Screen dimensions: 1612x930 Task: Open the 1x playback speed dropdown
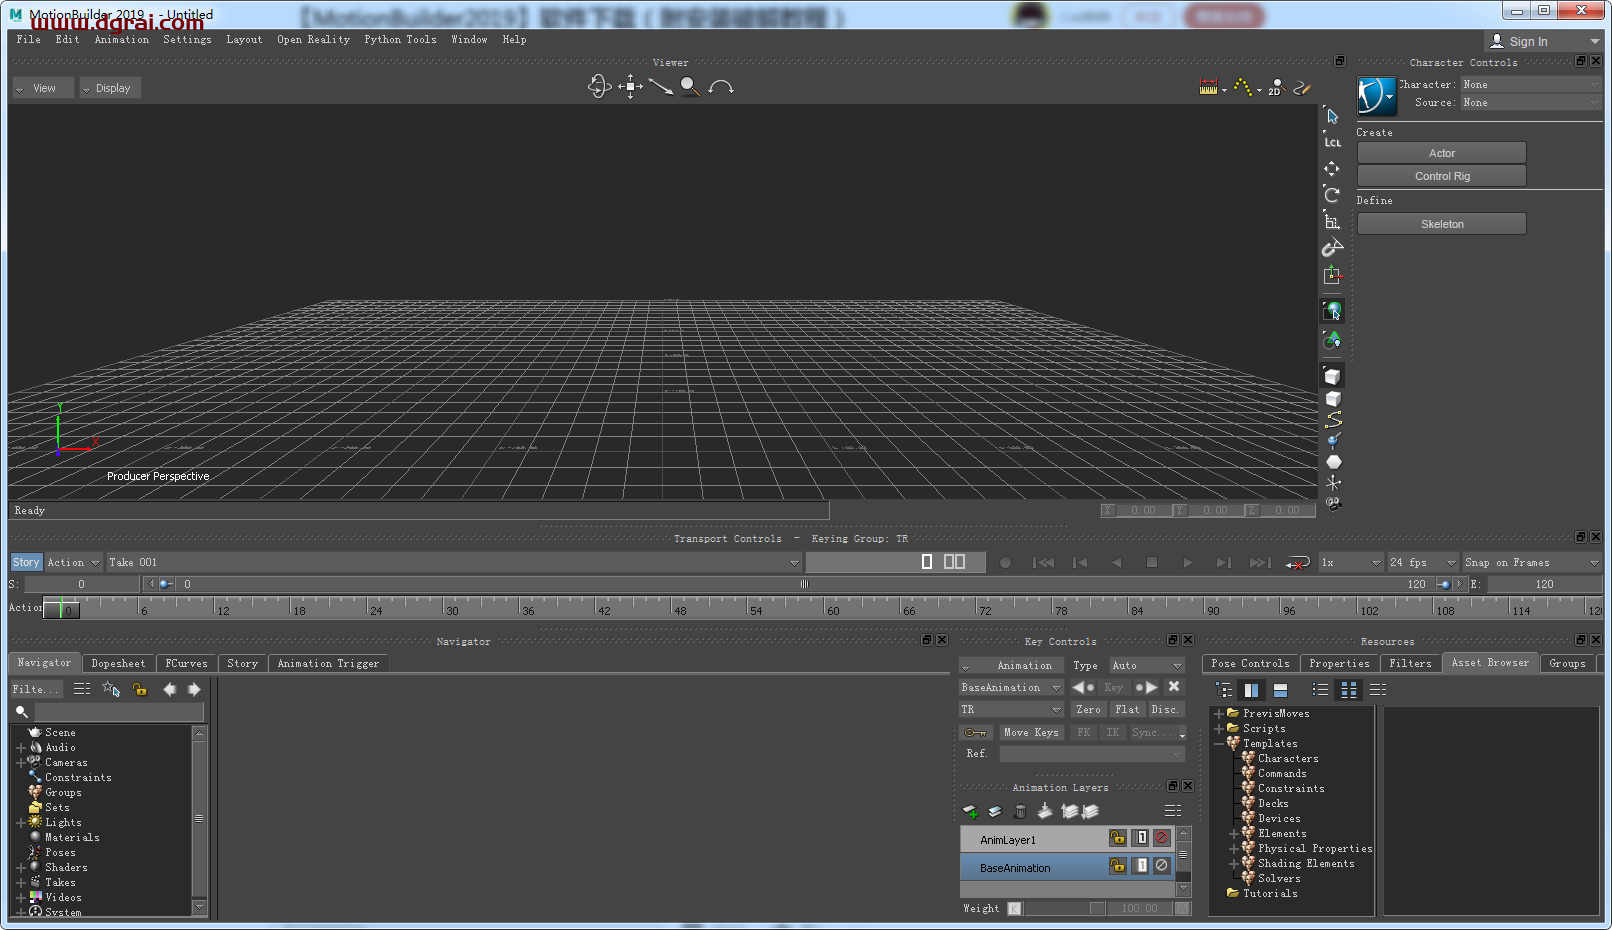(1350, 563)
